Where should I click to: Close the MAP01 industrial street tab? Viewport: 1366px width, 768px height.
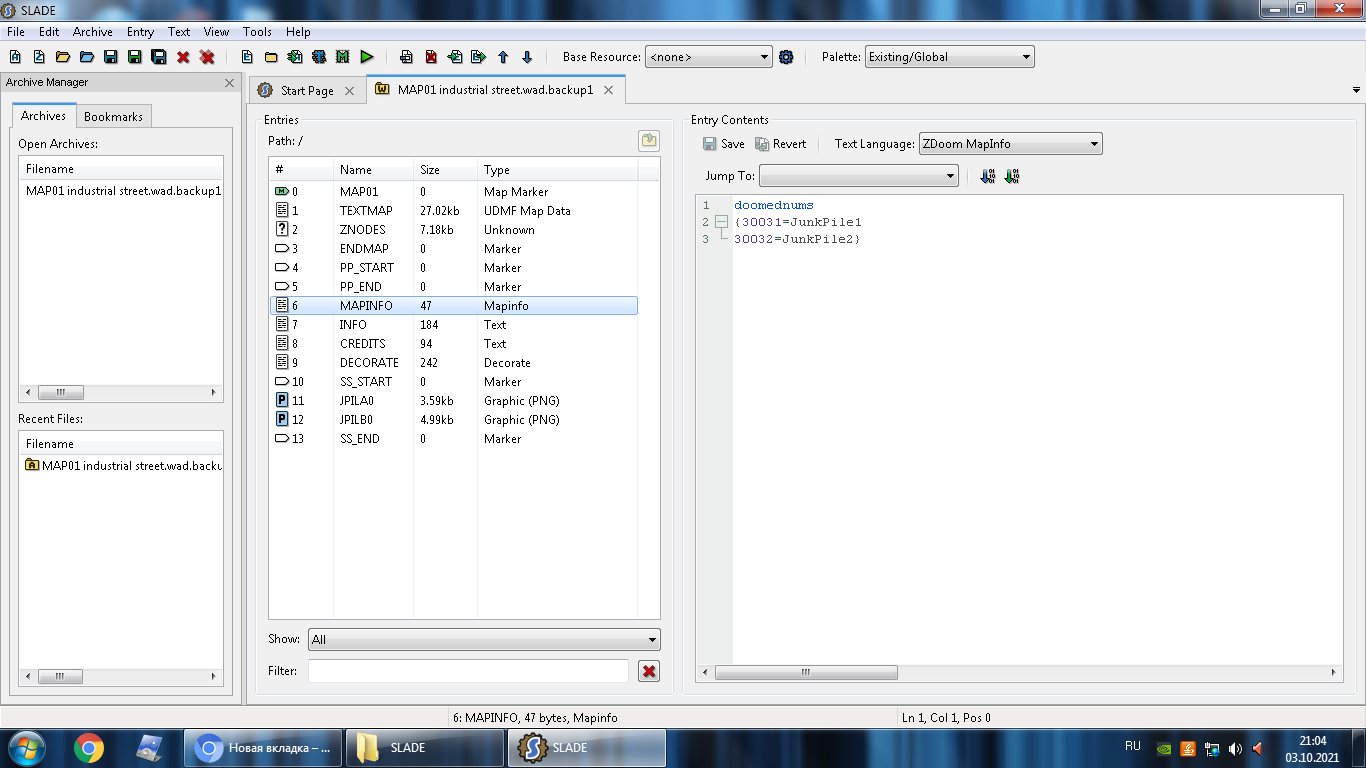click(x=608, y=90)
